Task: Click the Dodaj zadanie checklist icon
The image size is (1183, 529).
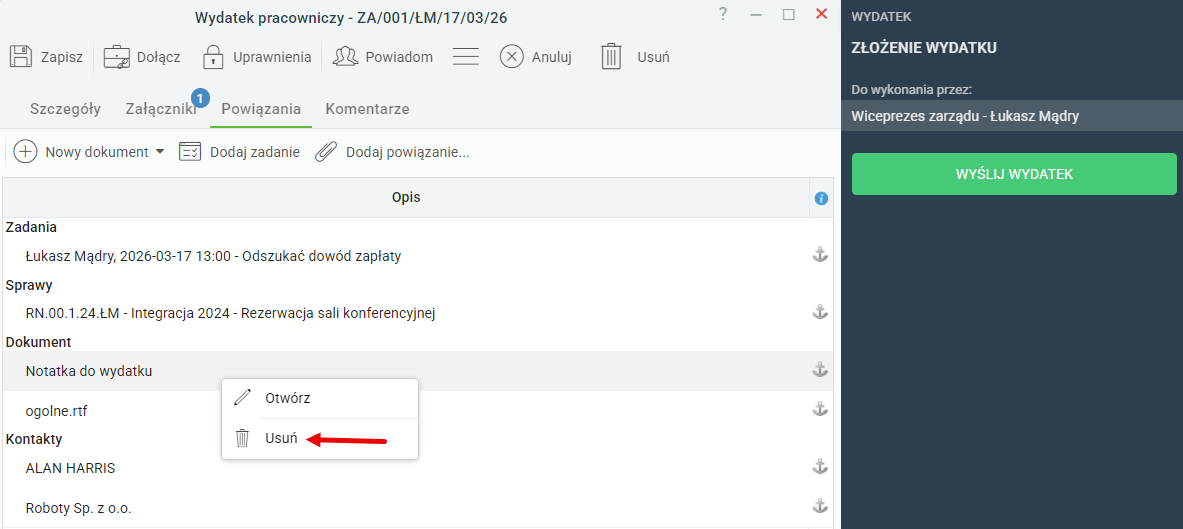Action: tap(190, 152)
